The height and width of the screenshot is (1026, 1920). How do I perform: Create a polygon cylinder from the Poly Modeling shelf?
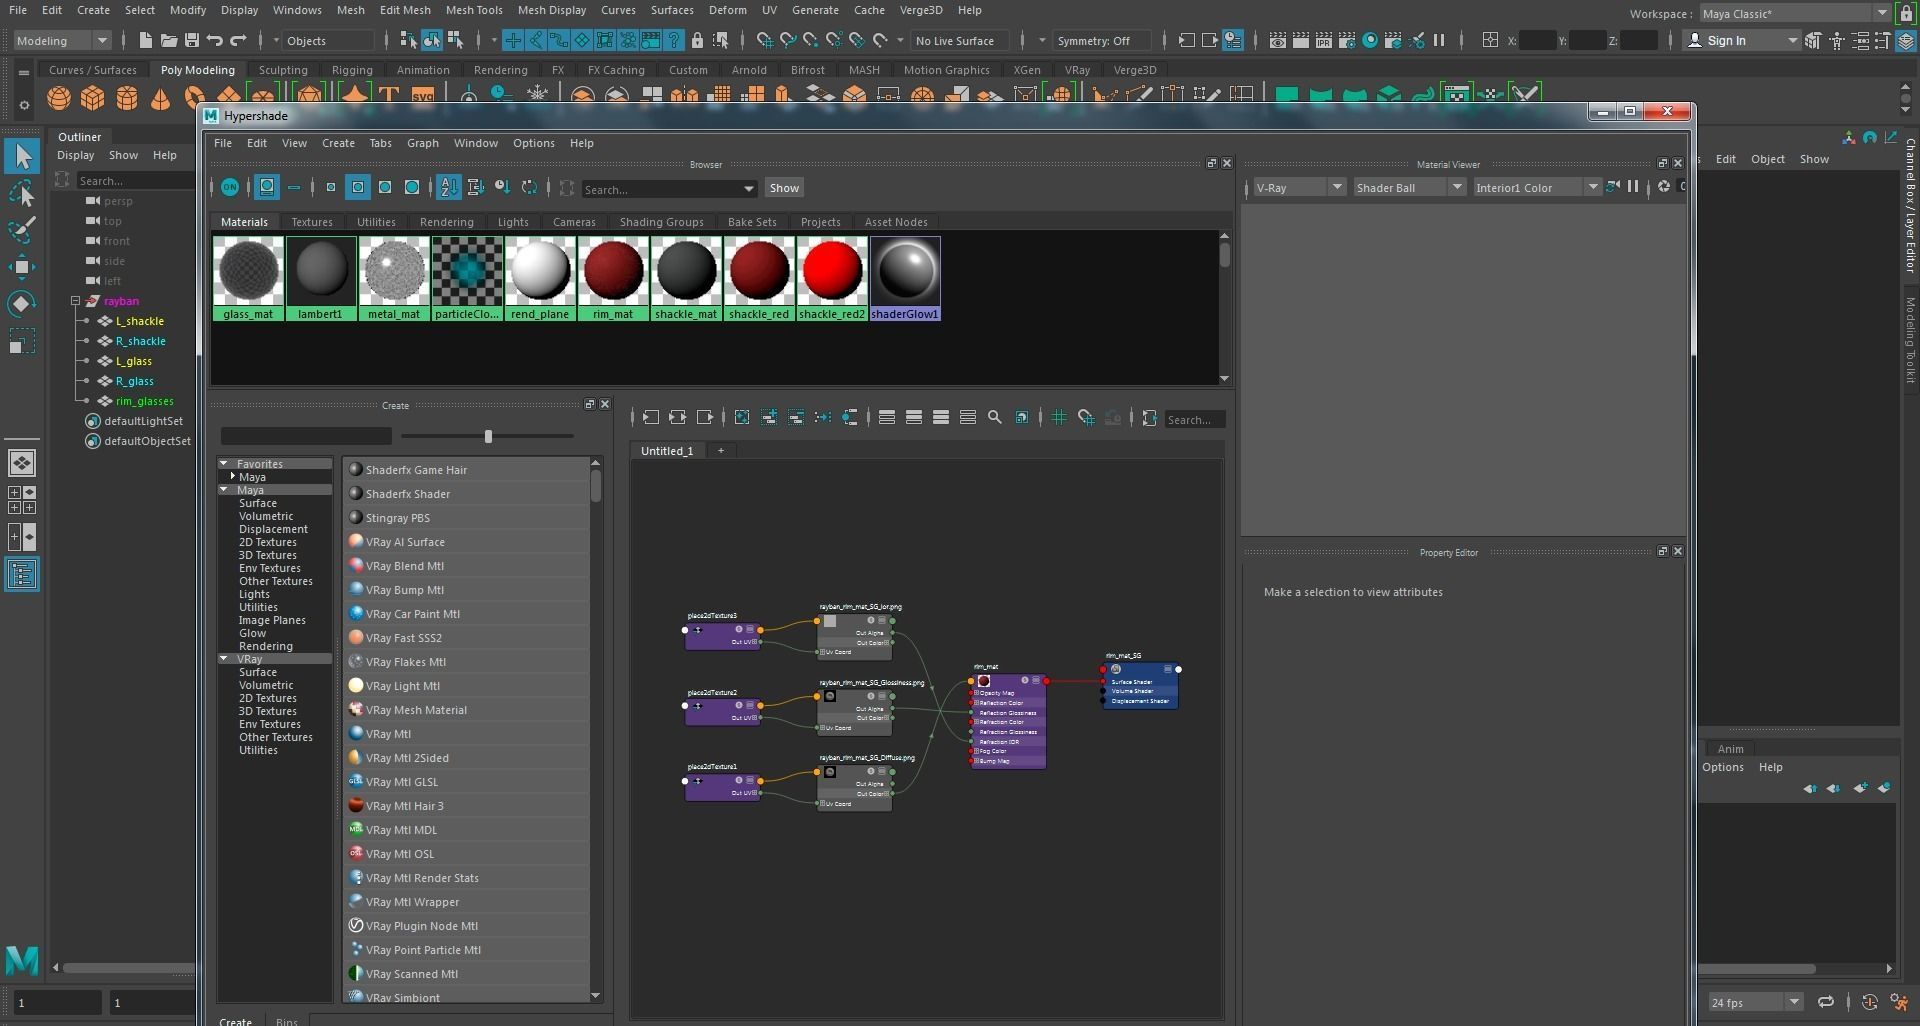pyautogui.click(x=127, y=97)
